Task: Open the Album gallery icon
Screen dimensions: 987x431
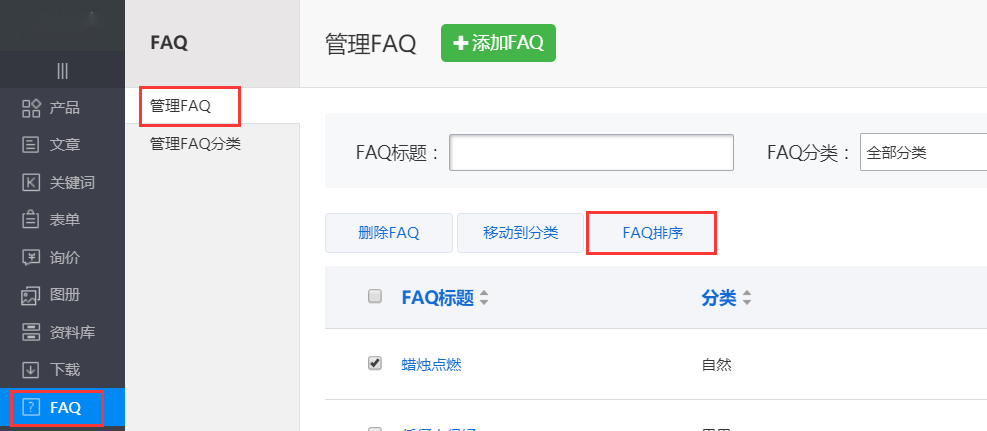Action: [30, 295]
